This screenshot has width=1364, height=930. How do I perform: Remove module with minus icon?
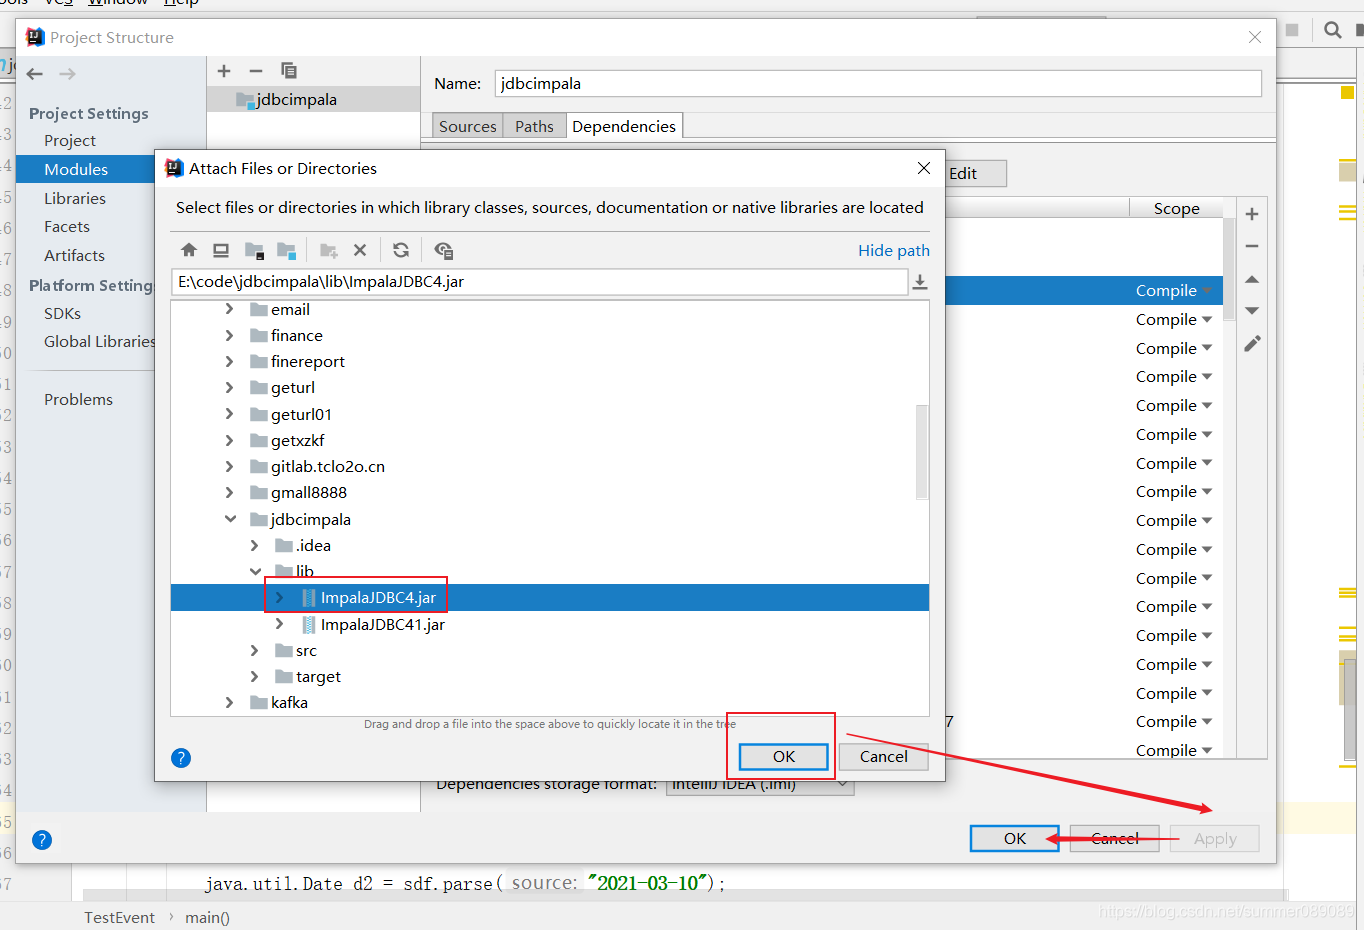click(256, 71)
